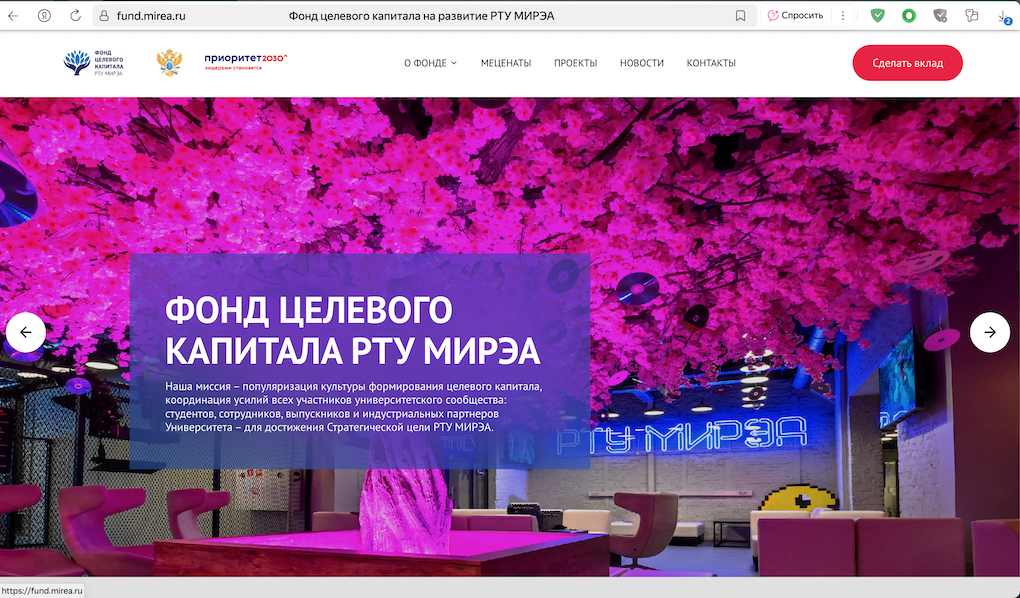The width and height of the screenshot is (1020, 598).
Task: Click the Фонд целевого капитала logo
Action: click(93, 63)
